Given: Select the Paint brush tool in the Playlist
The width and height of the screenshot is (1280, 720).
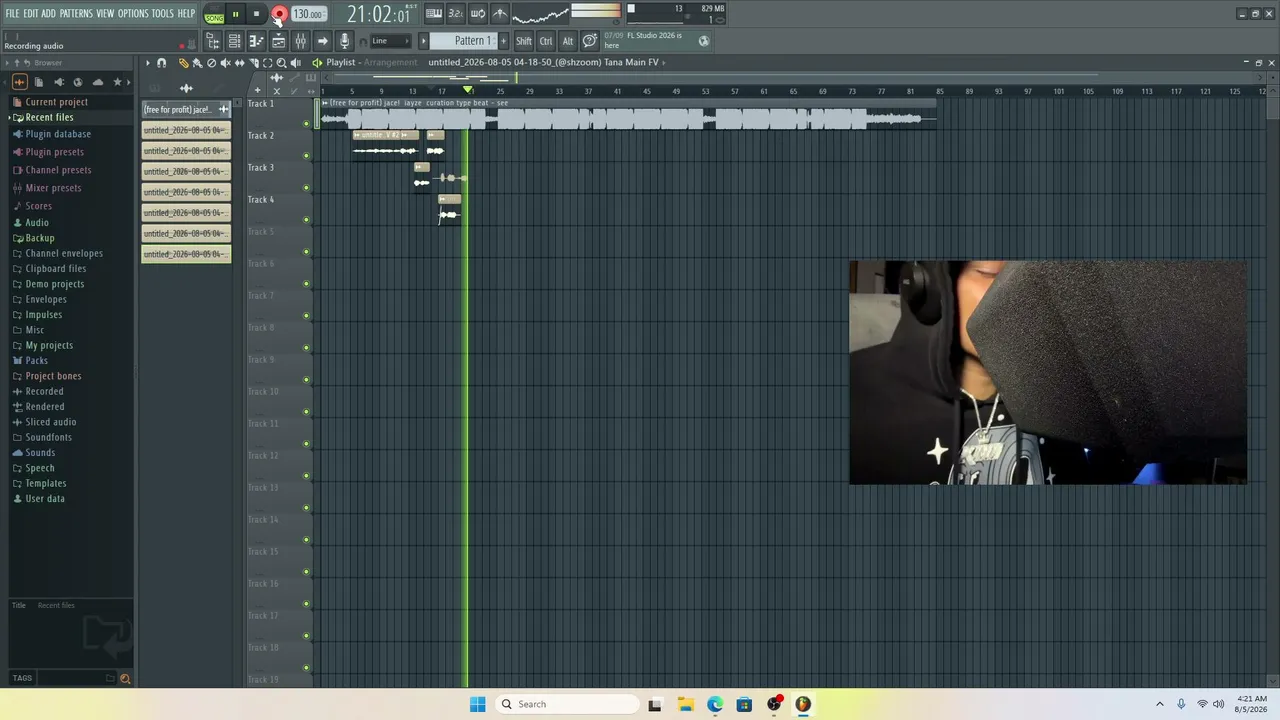Looking at the screenshot, I should point(197,63).
